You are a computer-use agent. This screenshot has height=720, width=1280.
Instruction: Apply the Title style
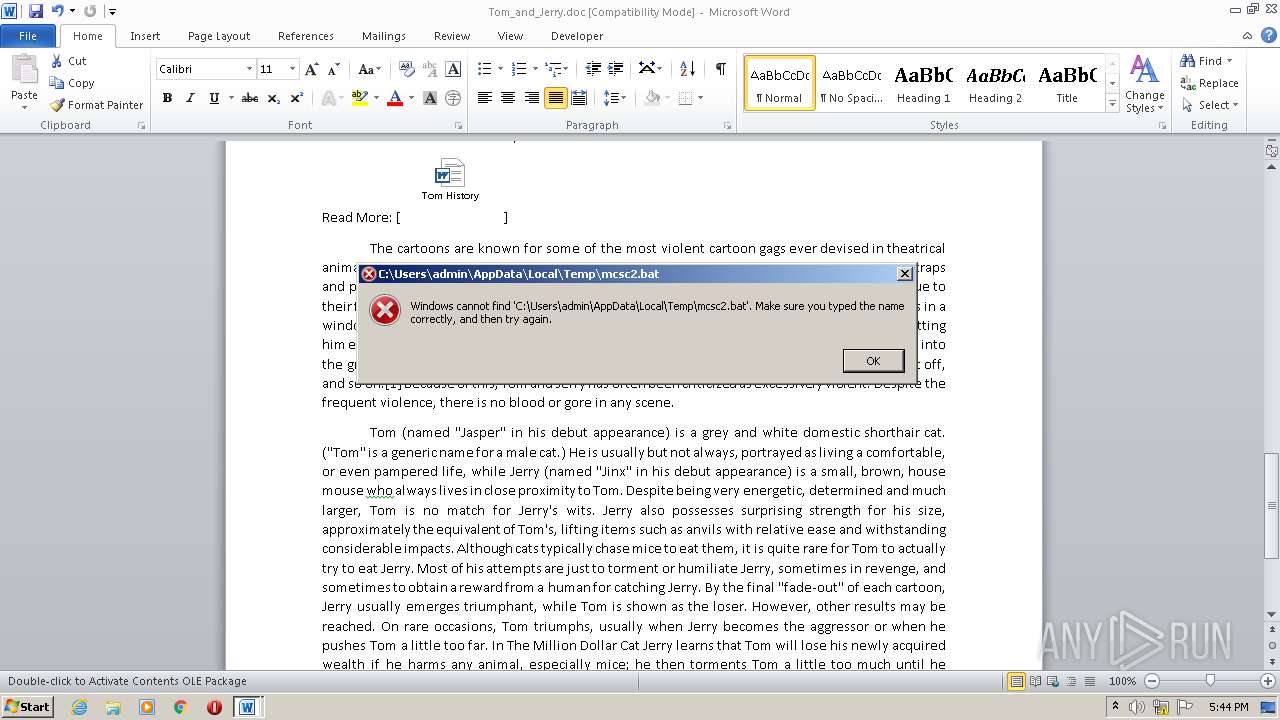pyautogui.click(x=1067, y=83)
